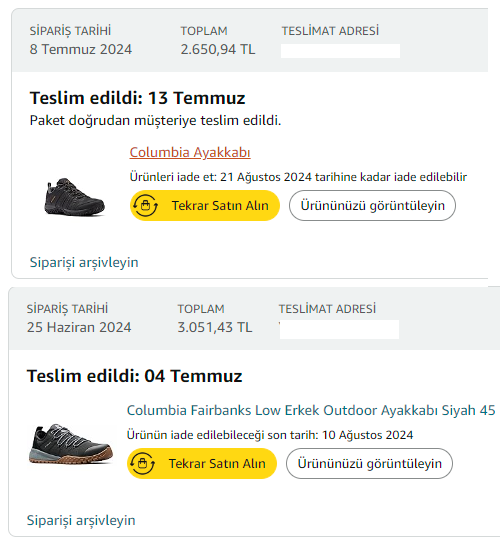500x543 pixels.
Task: Click rebuy icon in first order's yellow button
Action: pyautogui.click(x=145, y=206)
